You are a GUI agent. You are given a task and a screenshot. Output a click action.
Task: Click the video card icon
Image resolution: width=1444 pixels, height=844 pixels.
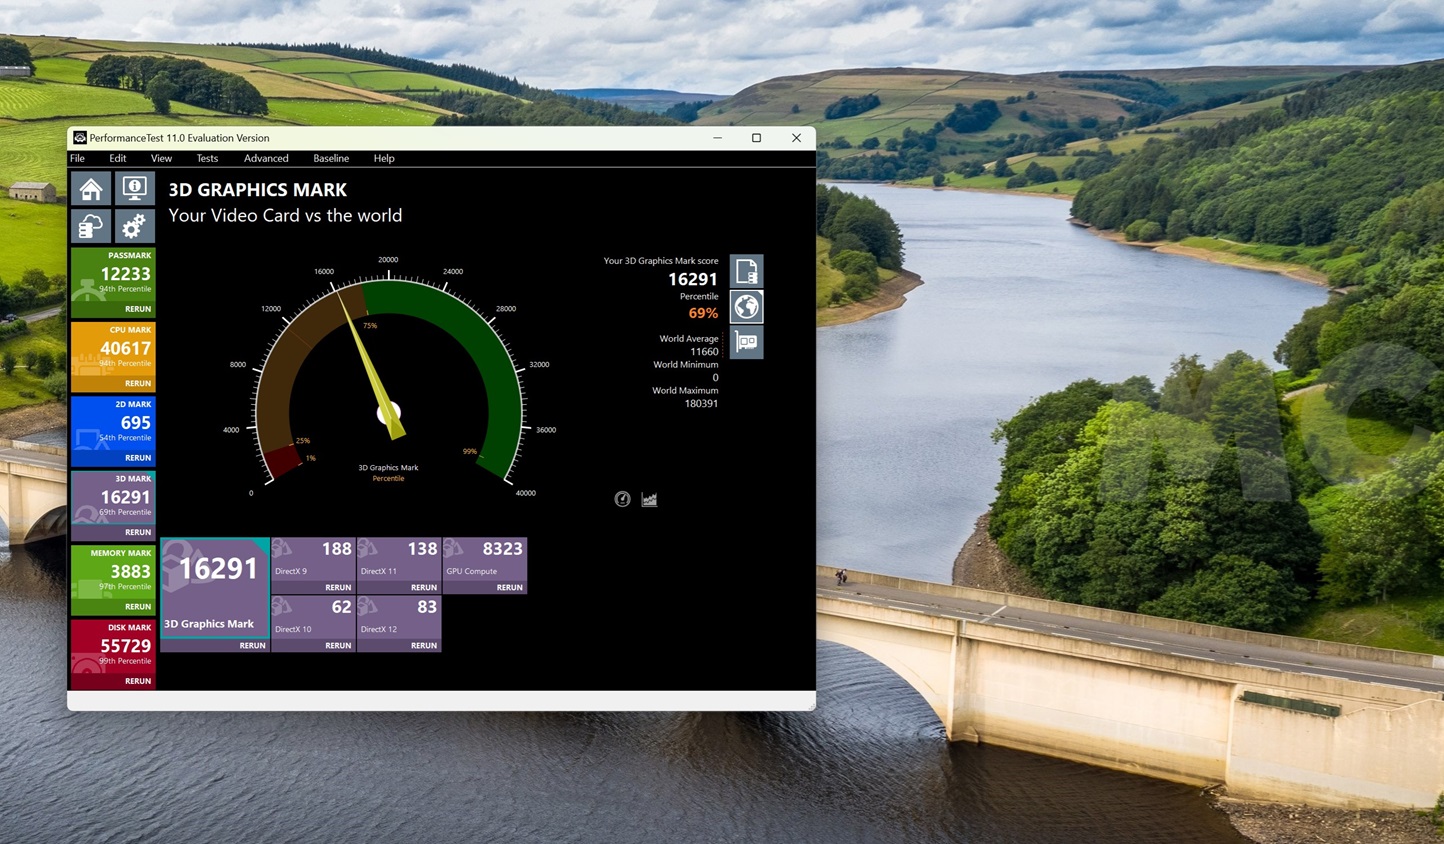(x=746, y=342)
